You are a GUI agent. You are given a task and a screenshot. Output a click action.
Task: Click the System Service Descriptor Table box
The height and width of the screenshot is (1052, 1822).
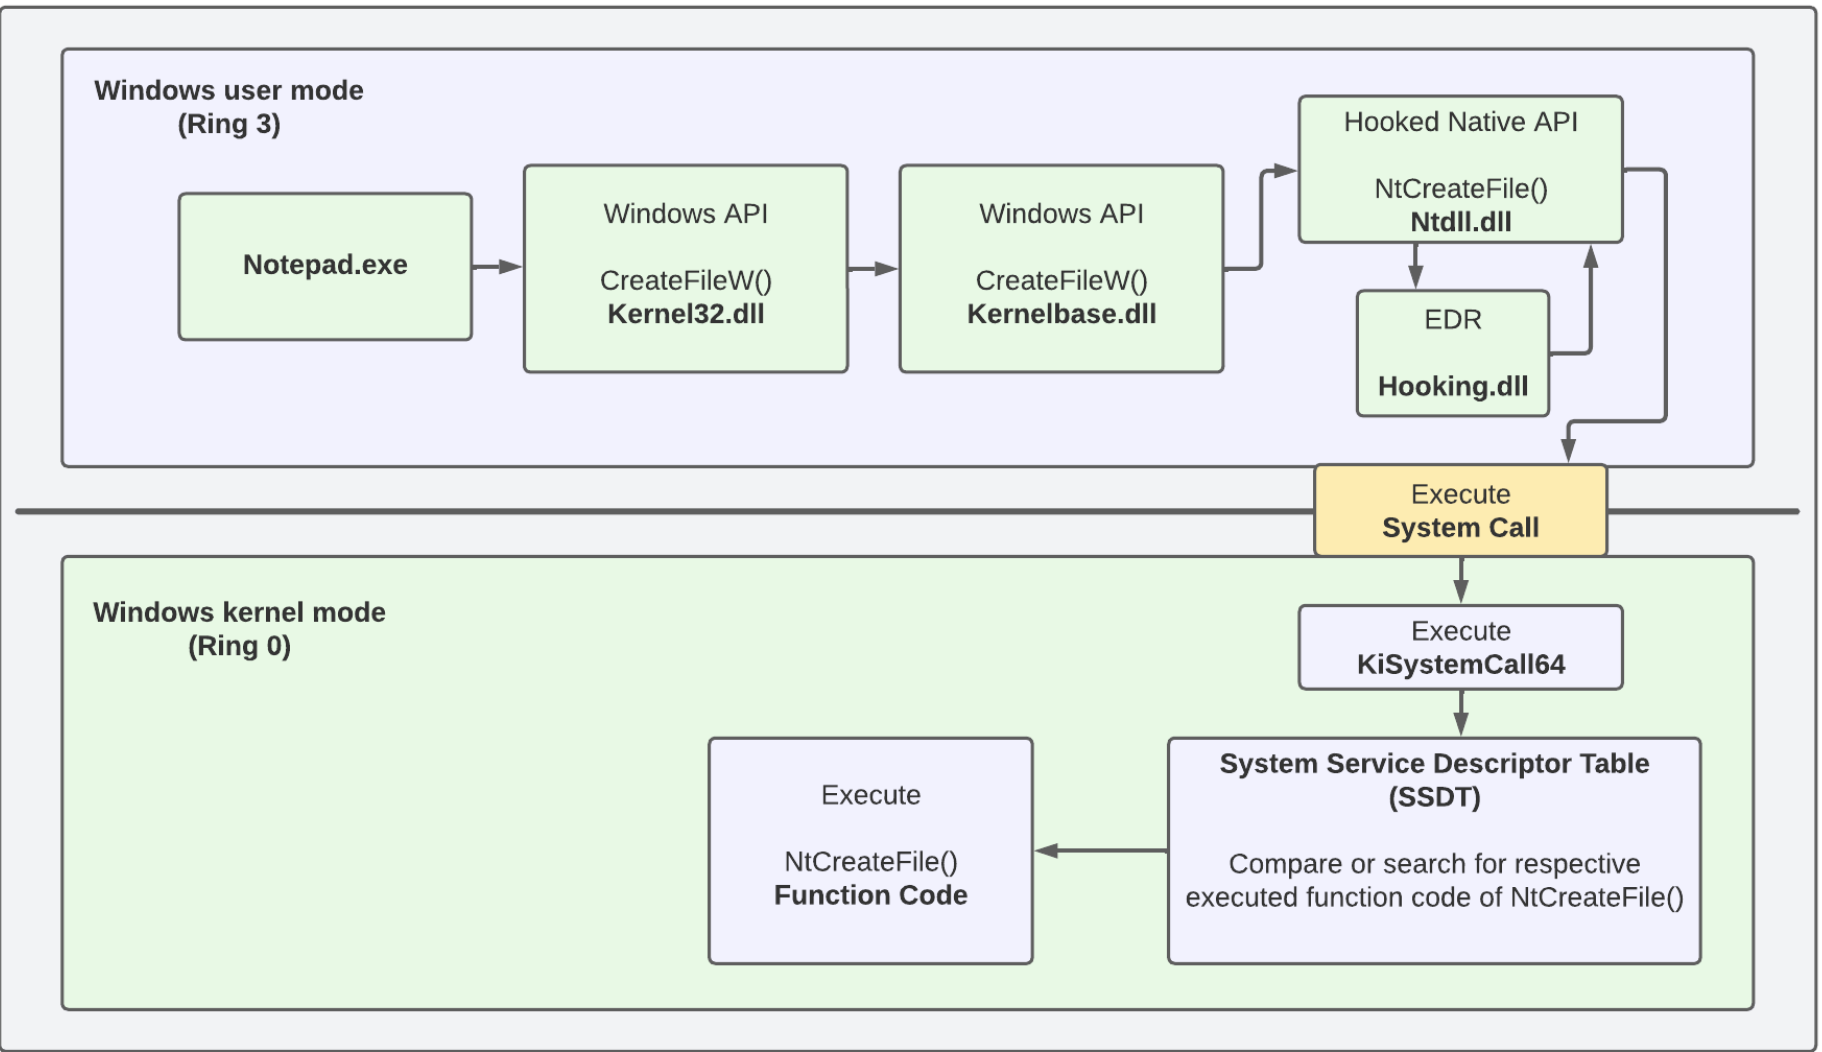(1433, 850)
